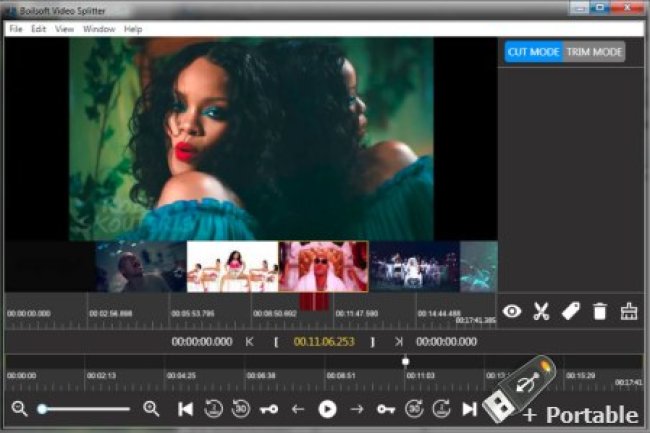Switch to CUT MODE
The width and height of the screenshot is (650, 433).
coord(533,52)
